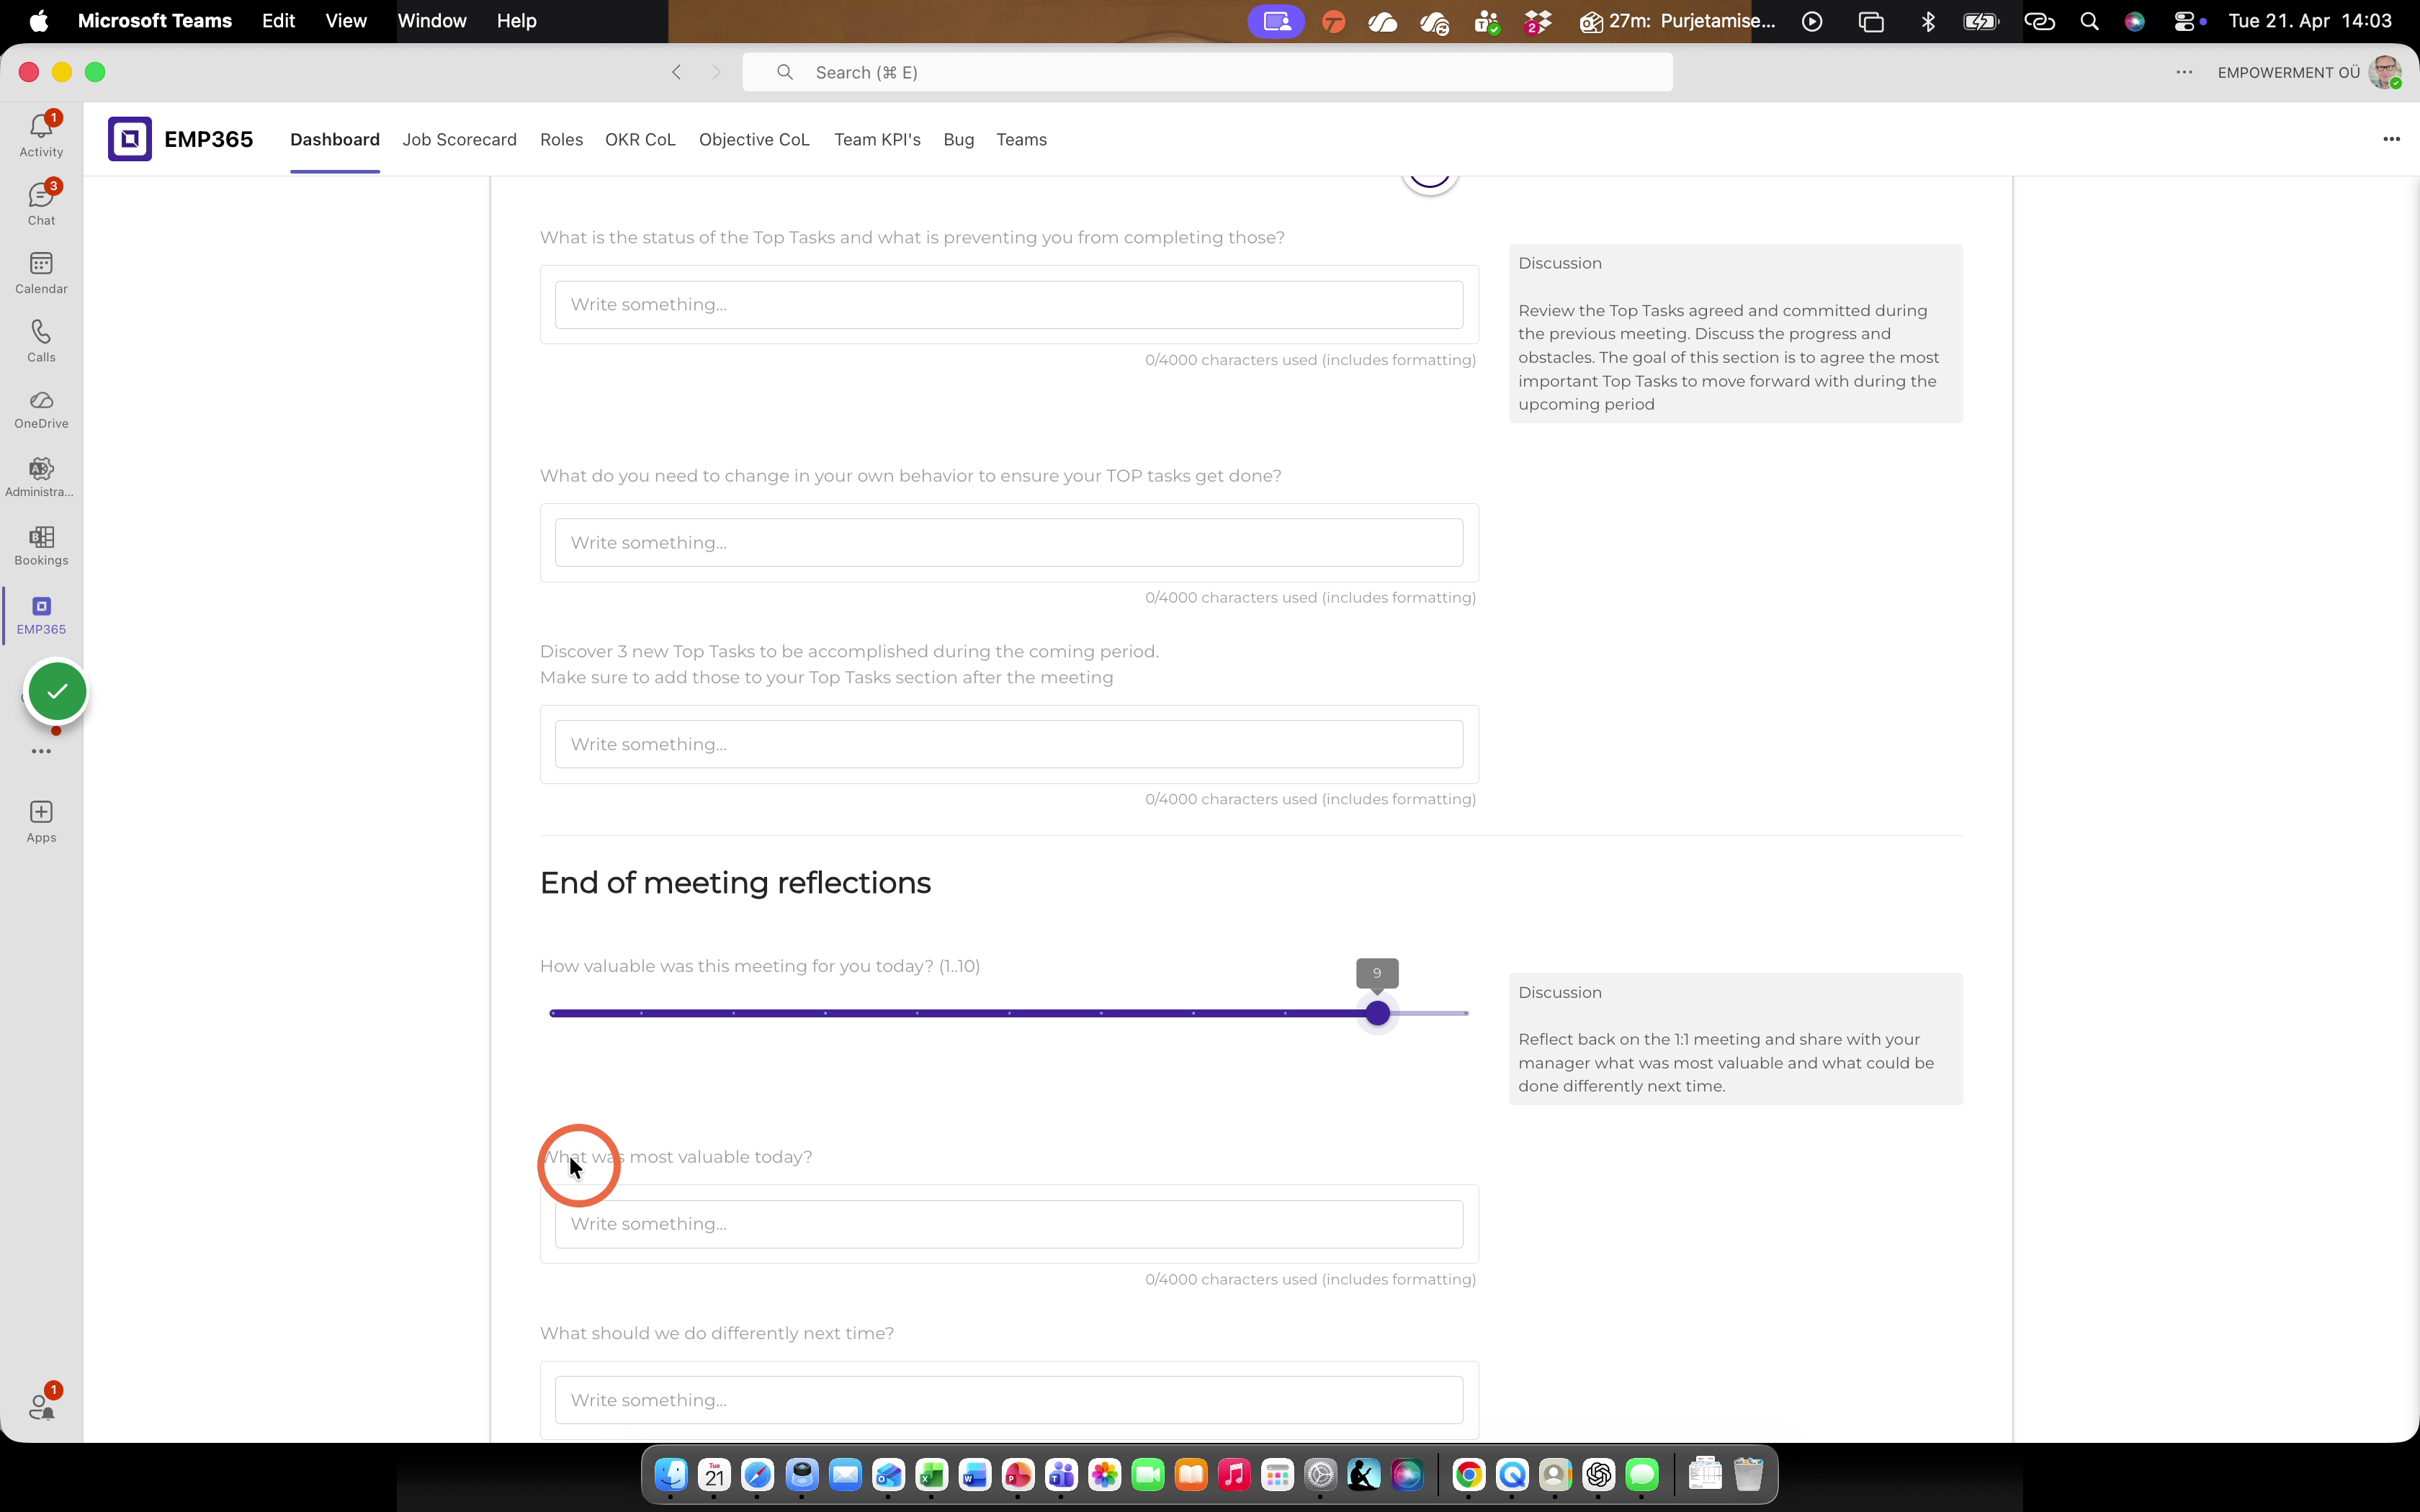Click the 3 new Top Tasks text field
This screenshot has width=2420, height=1512.
pos(1009,745)
